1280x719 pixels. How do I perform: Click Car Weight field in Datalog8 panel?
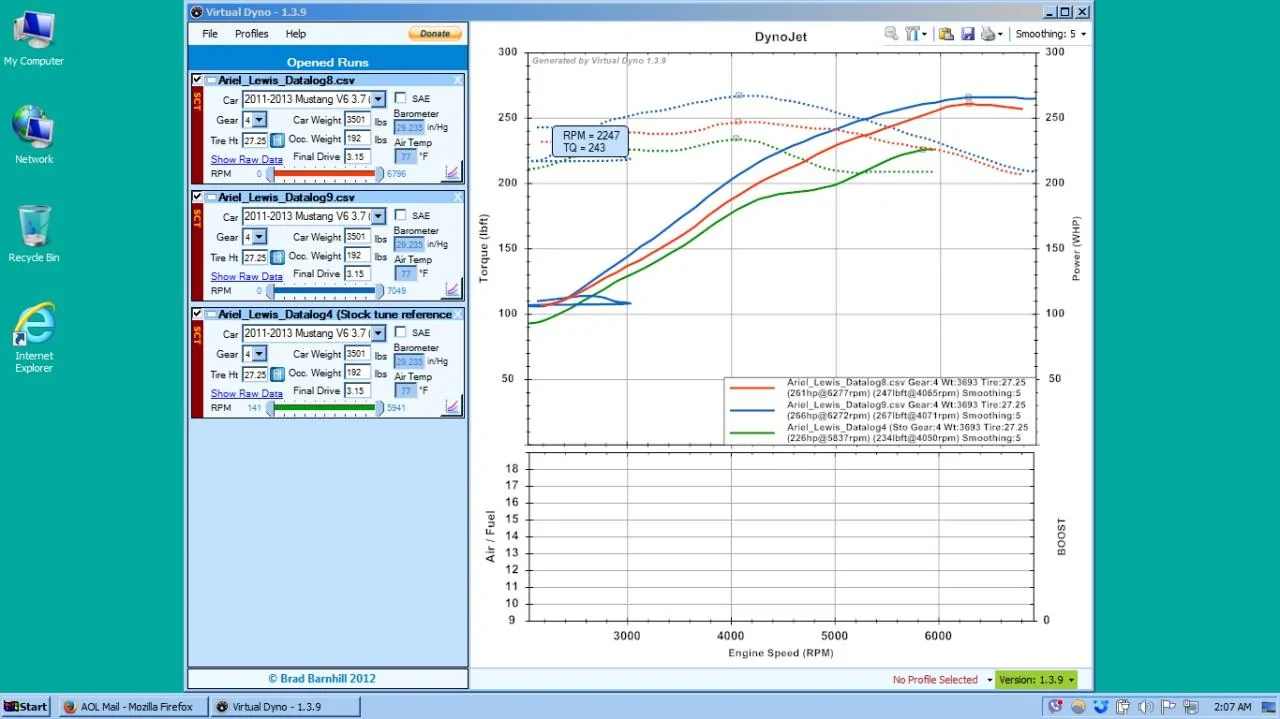[358, 120]
